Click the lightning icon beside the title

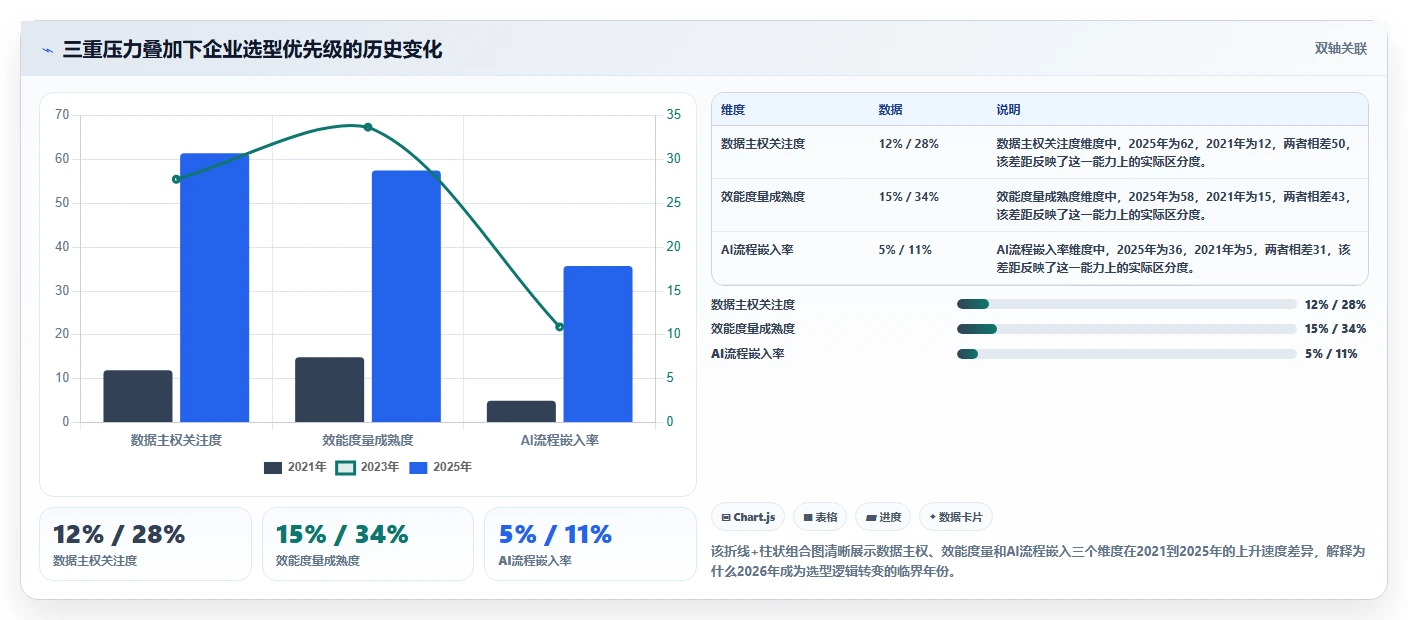pyautogui.click(x=47, y=50)
